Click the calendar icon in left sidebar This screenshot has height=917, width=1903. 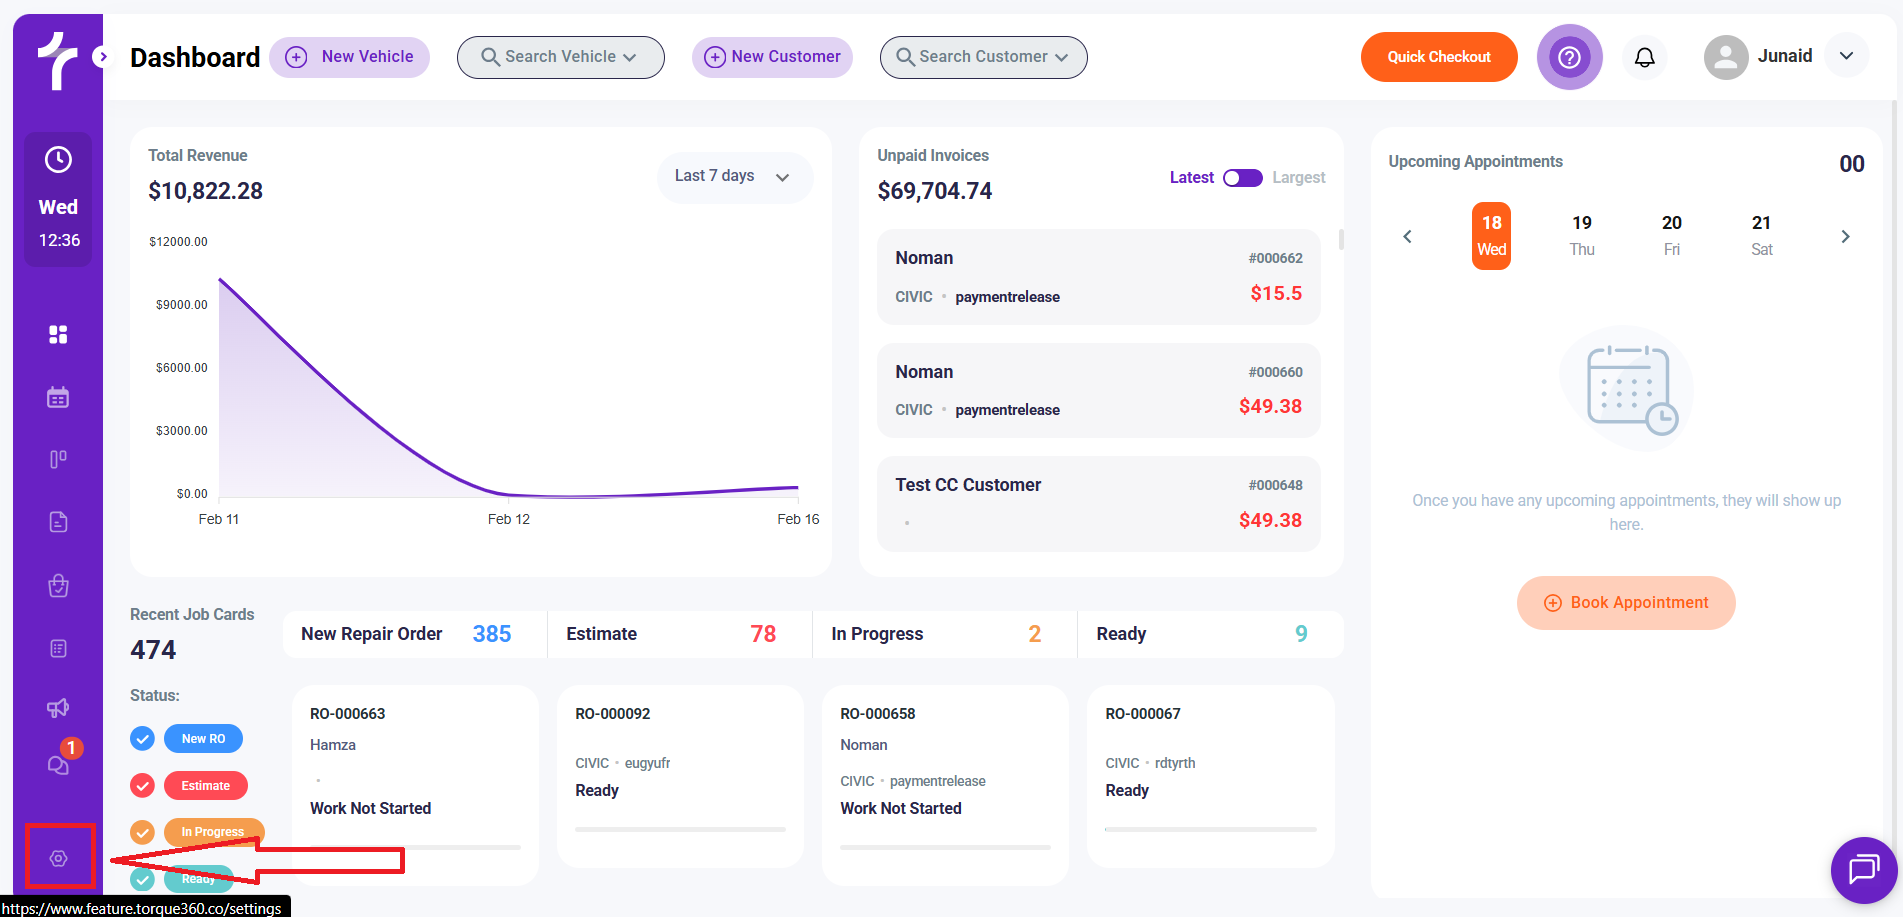click(58, 397)
